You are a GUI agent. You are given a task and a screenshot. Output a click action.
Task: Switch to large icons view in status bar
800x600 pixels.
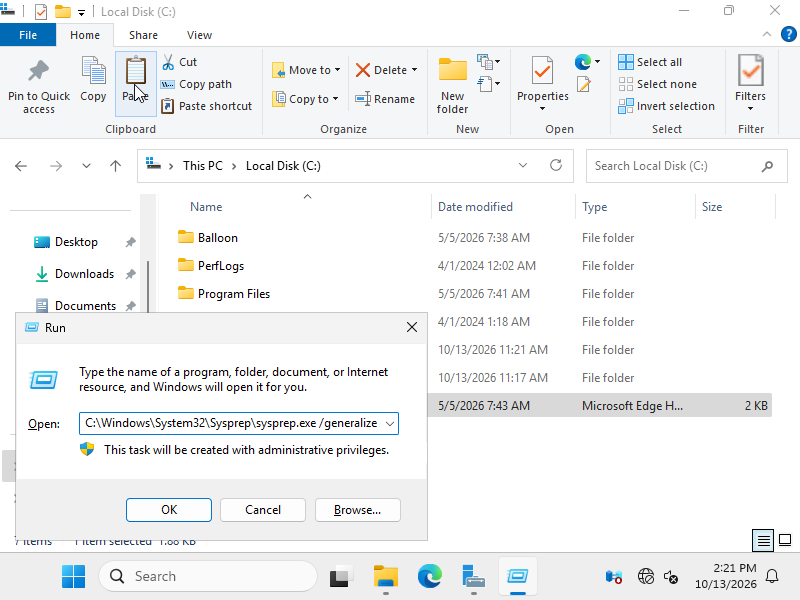coord(785,540)
